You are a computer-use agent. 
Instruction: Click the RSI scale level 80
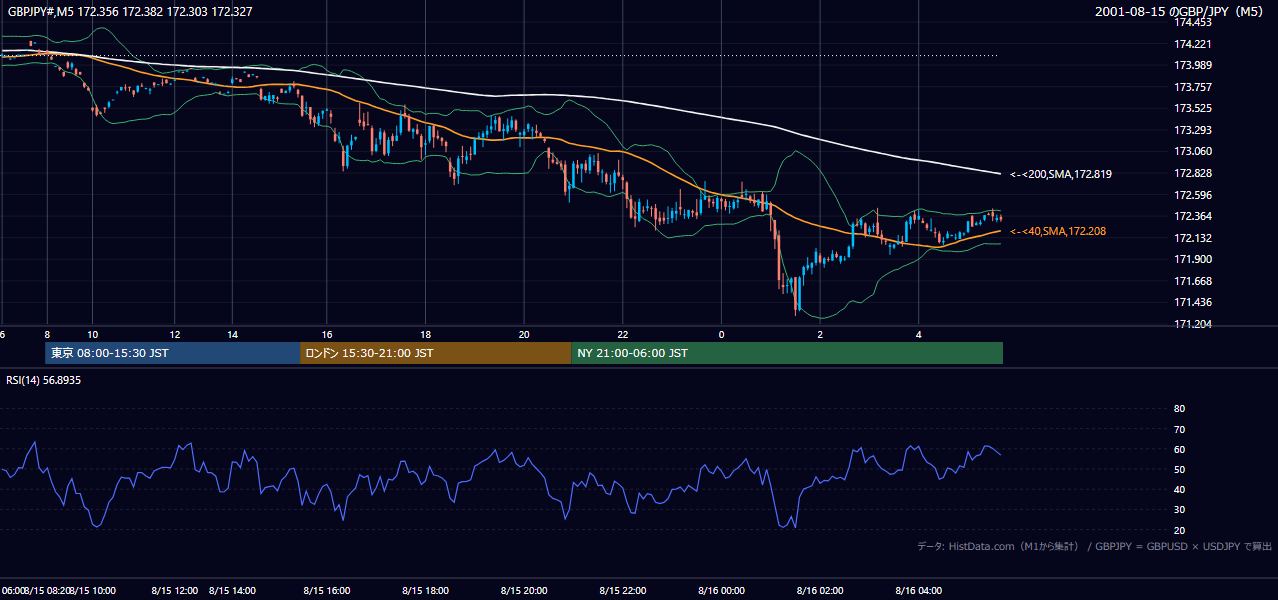pyautogui.click(x=1179, y=409)
